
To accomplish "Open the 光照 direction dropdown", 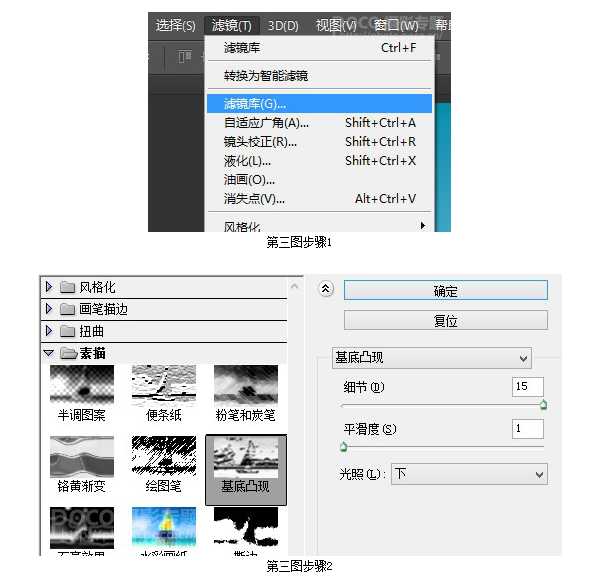I will 469,474.
